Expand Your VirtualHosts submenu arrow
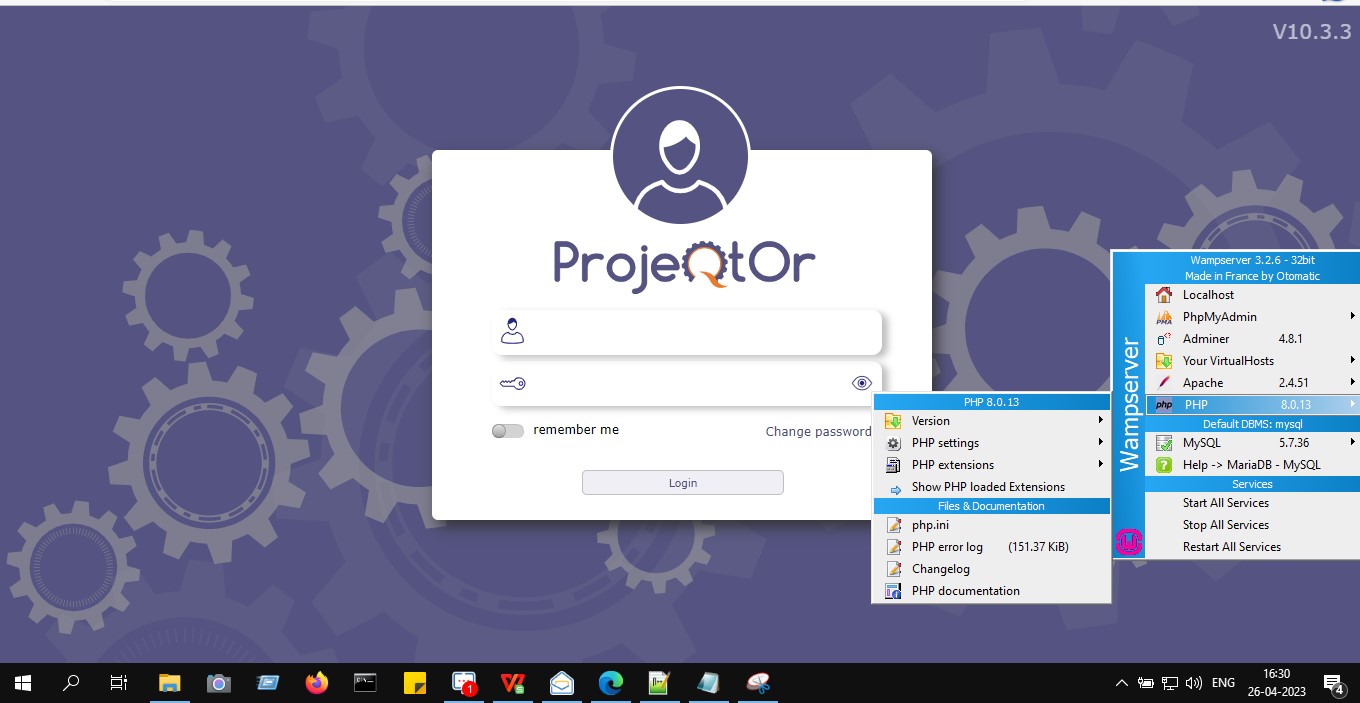This screenshot has width=1360, height=703. [1352, 361]
